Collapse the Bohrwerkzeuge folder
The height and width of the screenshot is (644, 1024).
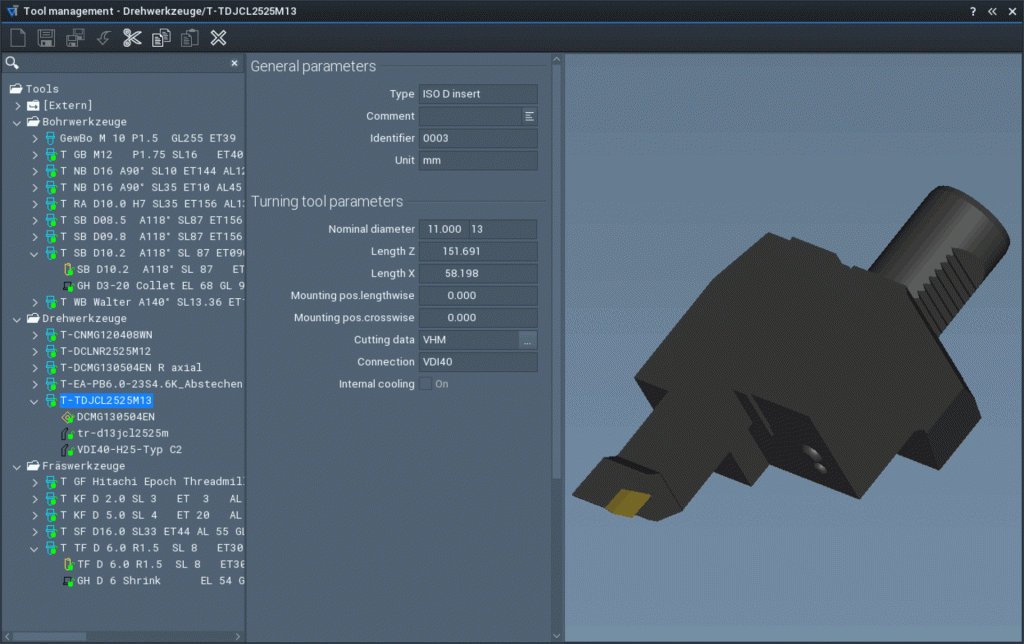point(18,122)
